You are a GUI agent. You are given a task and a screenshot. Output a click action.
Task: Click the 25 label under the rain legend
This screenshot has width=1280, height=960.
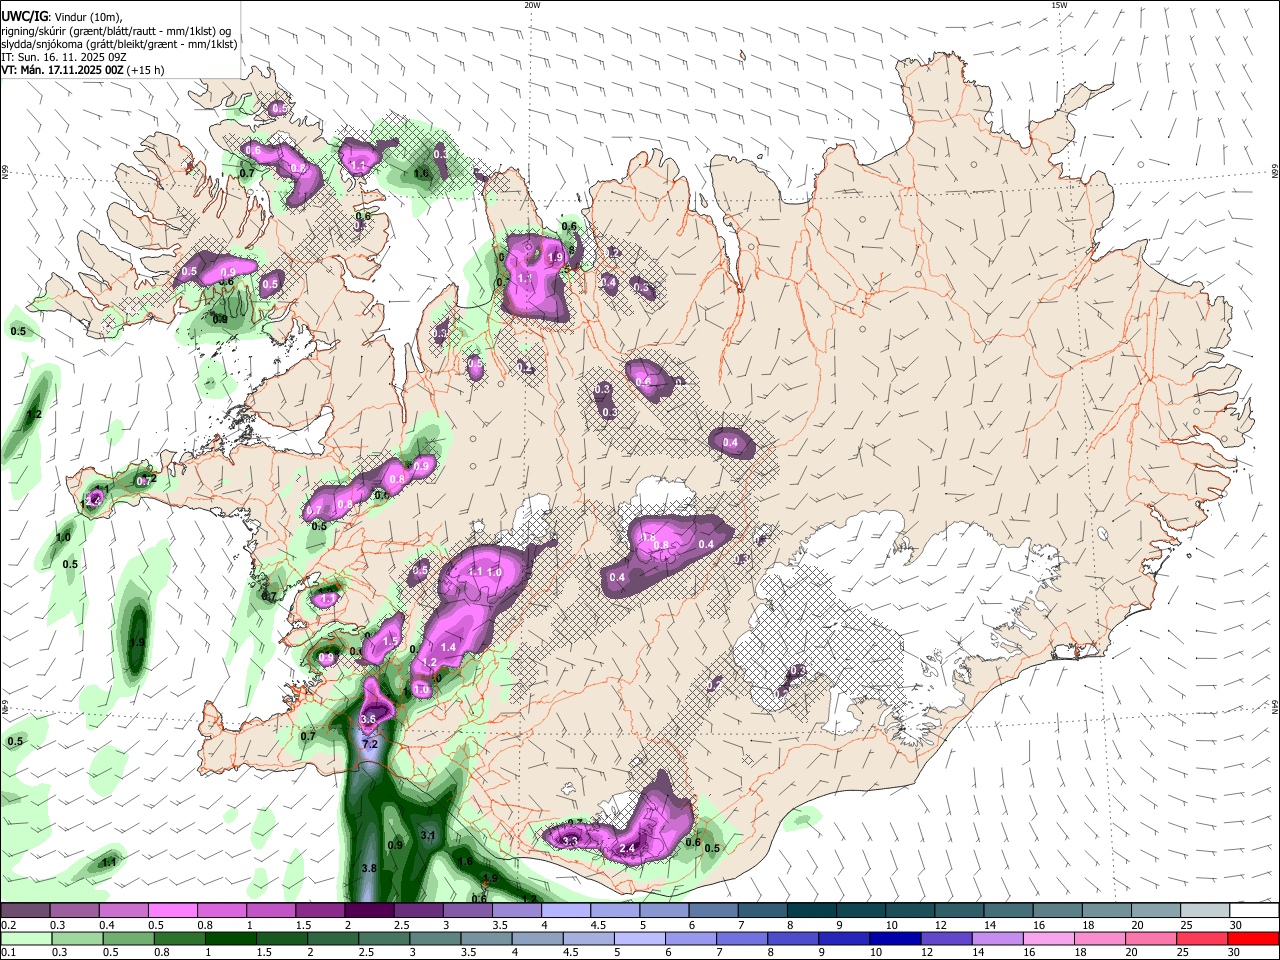pyautogui.click(x=1183, y=952)
